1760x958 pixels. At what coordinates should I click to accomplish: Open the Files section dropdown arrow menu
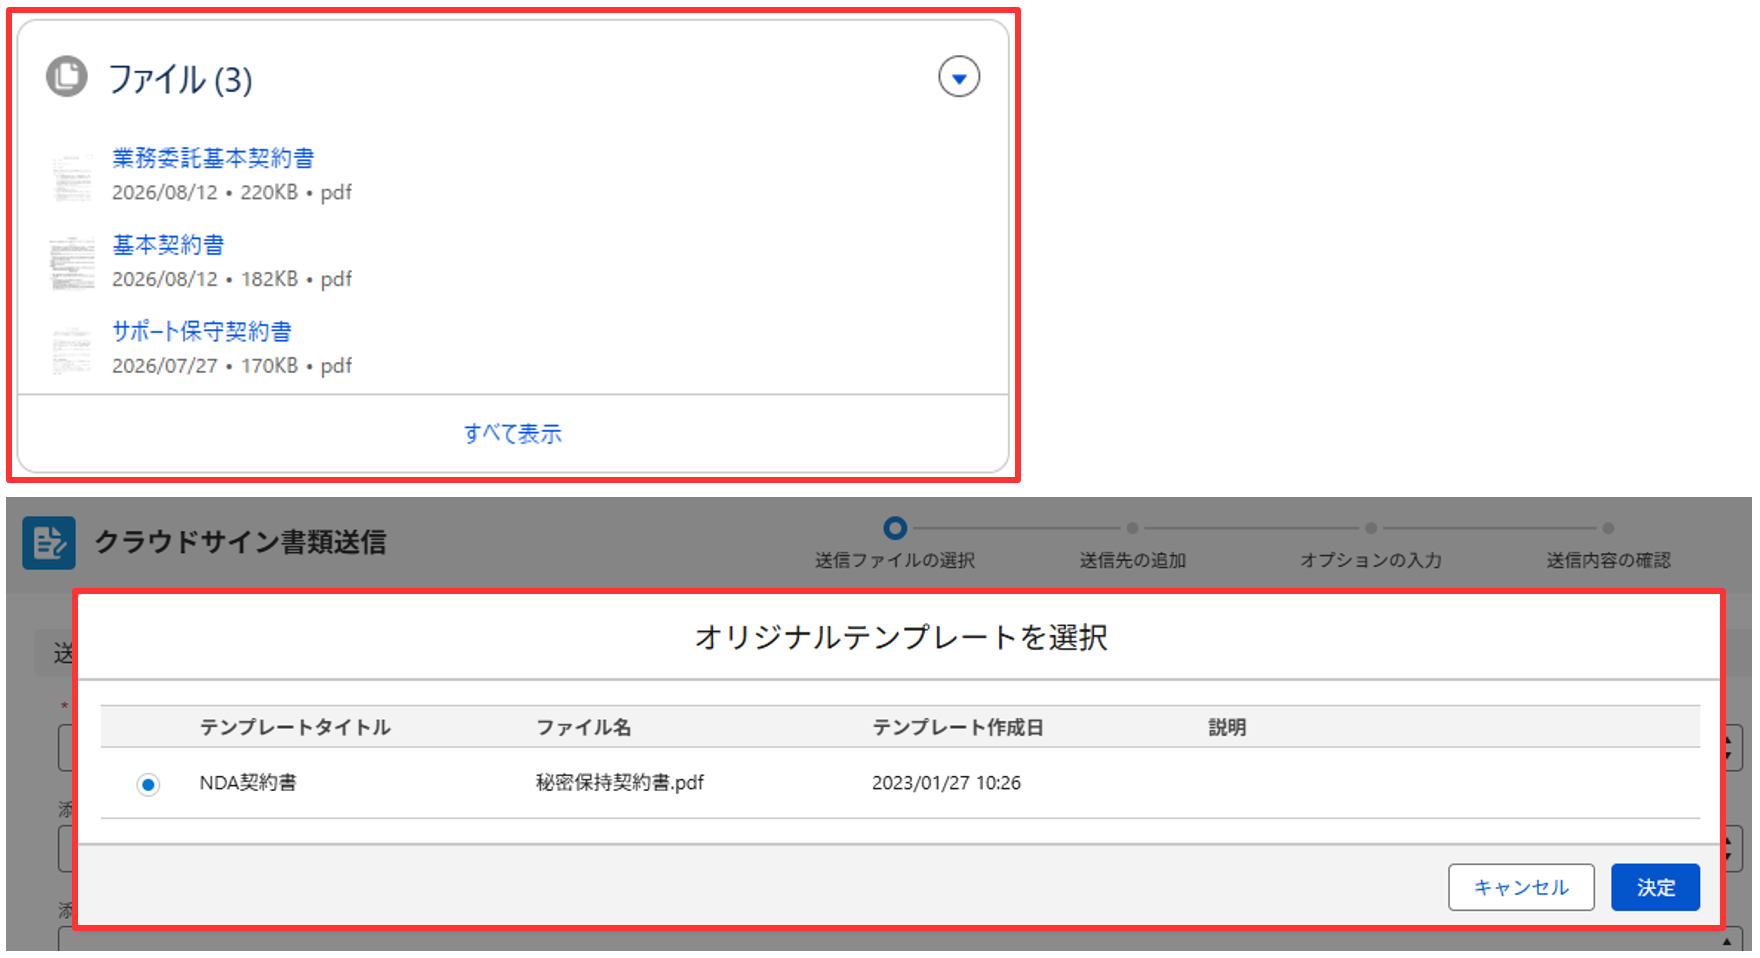point(958,77)
